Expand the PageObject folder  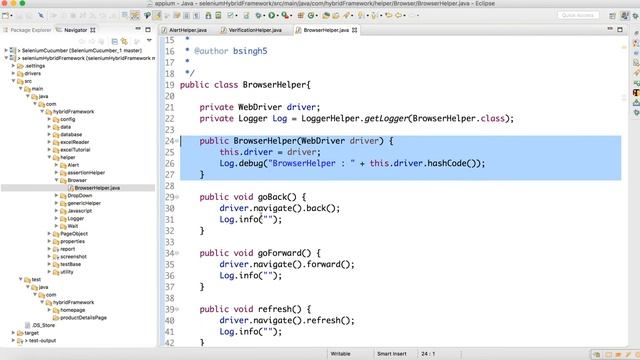pos(49,233)
